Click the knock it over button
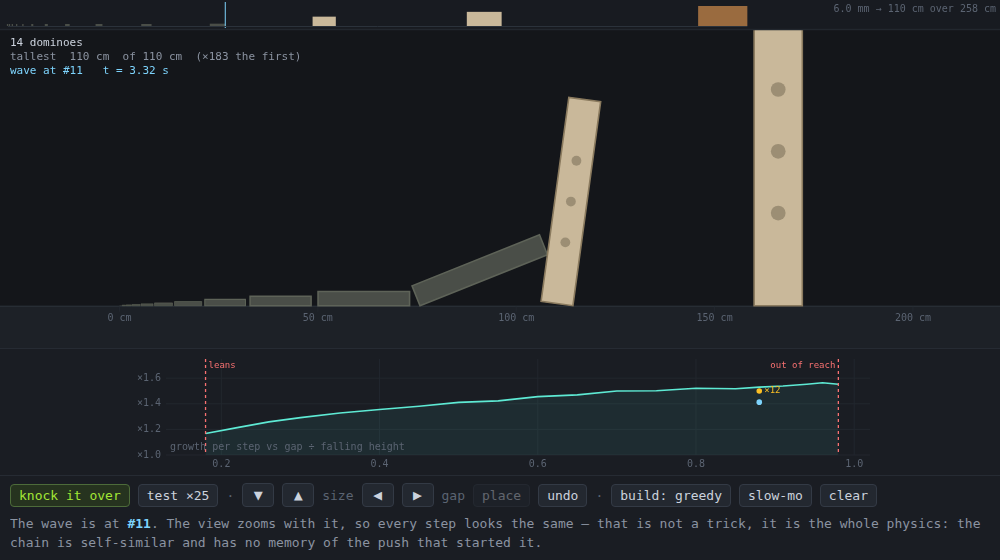Image resolution: width=1000 pixels, height=560 pixels. 70,496
